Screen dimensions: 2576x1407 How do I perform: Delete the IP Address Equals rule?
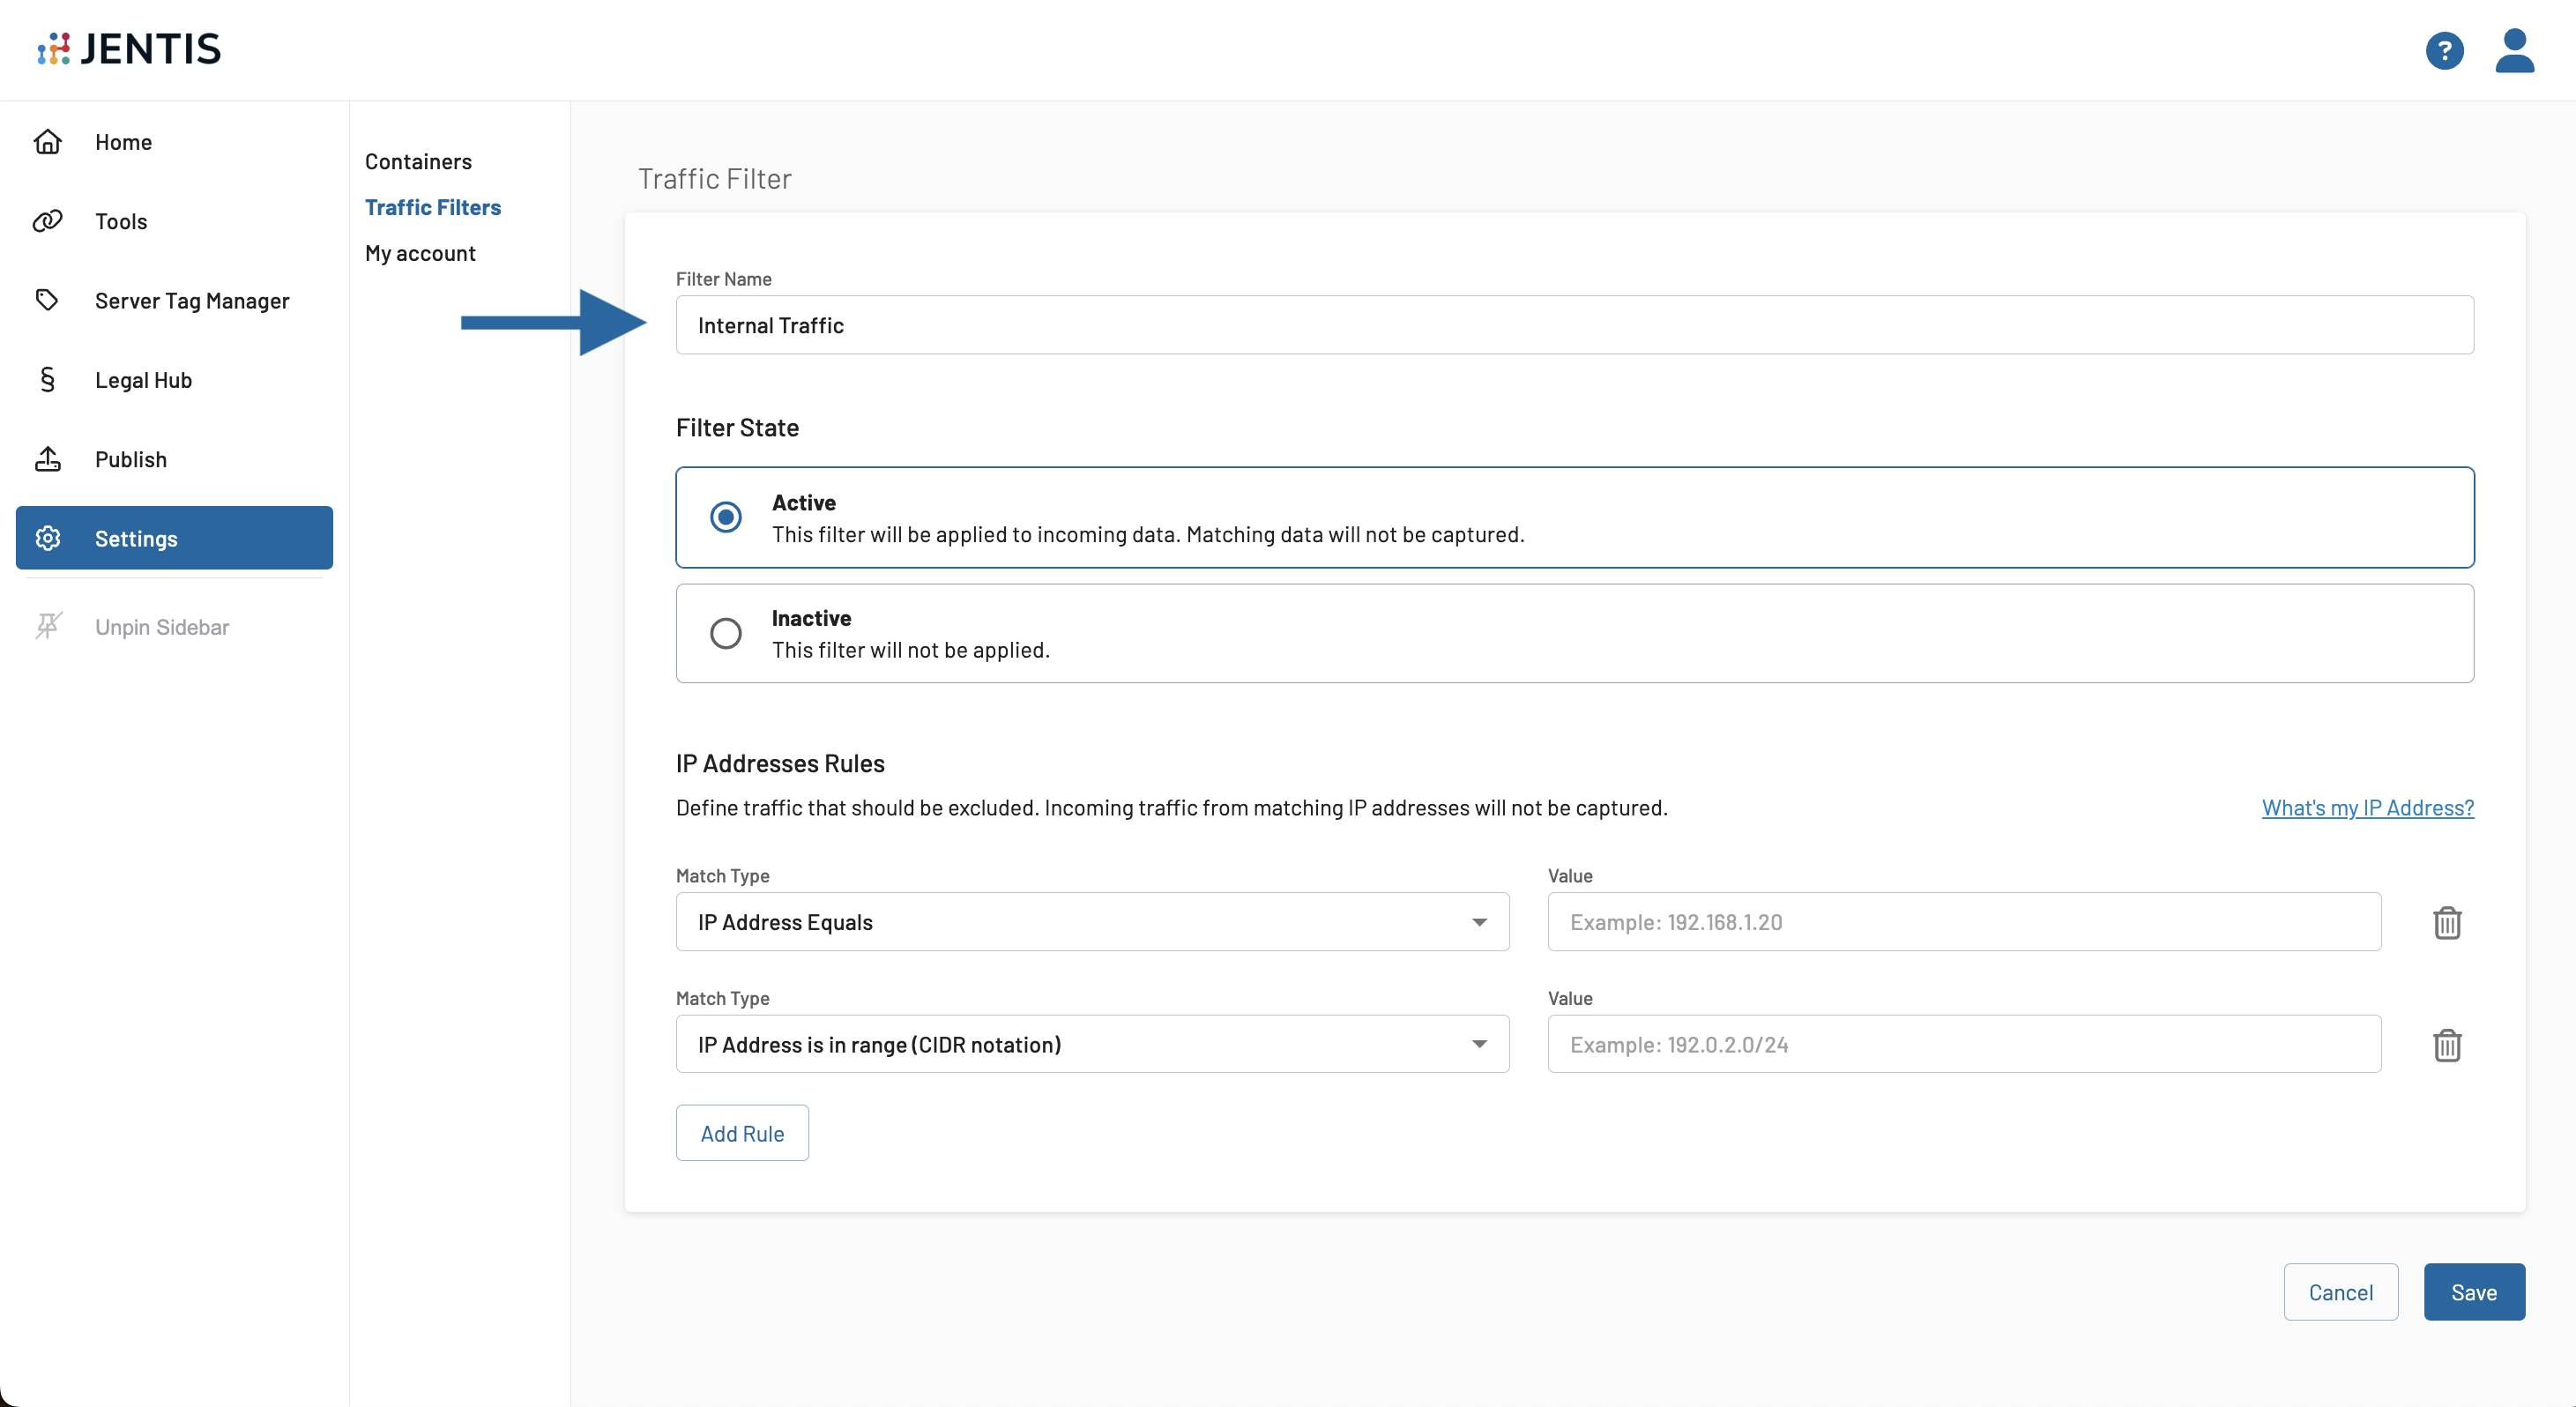(x=2446, y=922)
